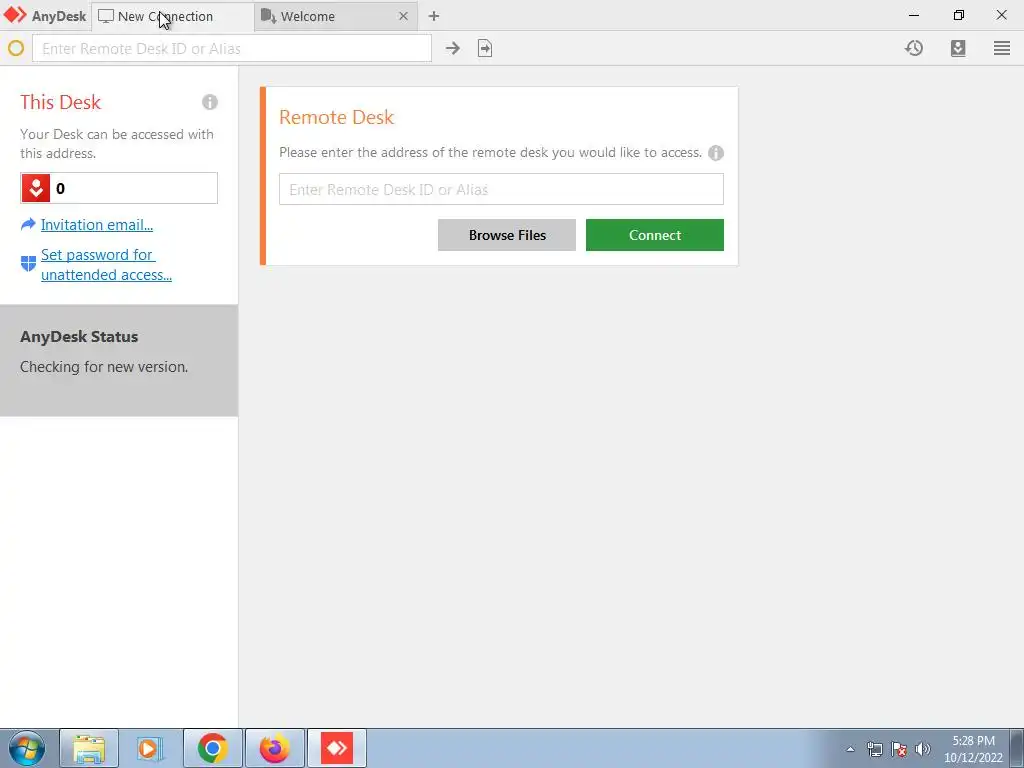Click the connection status circle indicator
1024x768 pixels.
(16, 48)
